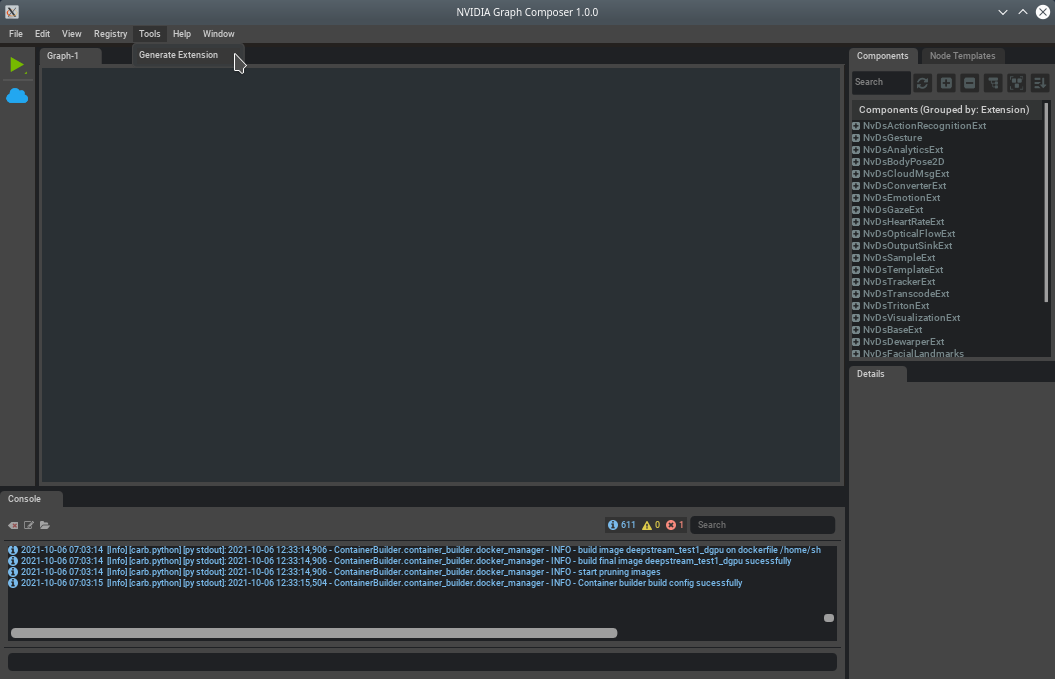
Task: Toggle error messages filter showing 1
Action: tap(675, 525)
